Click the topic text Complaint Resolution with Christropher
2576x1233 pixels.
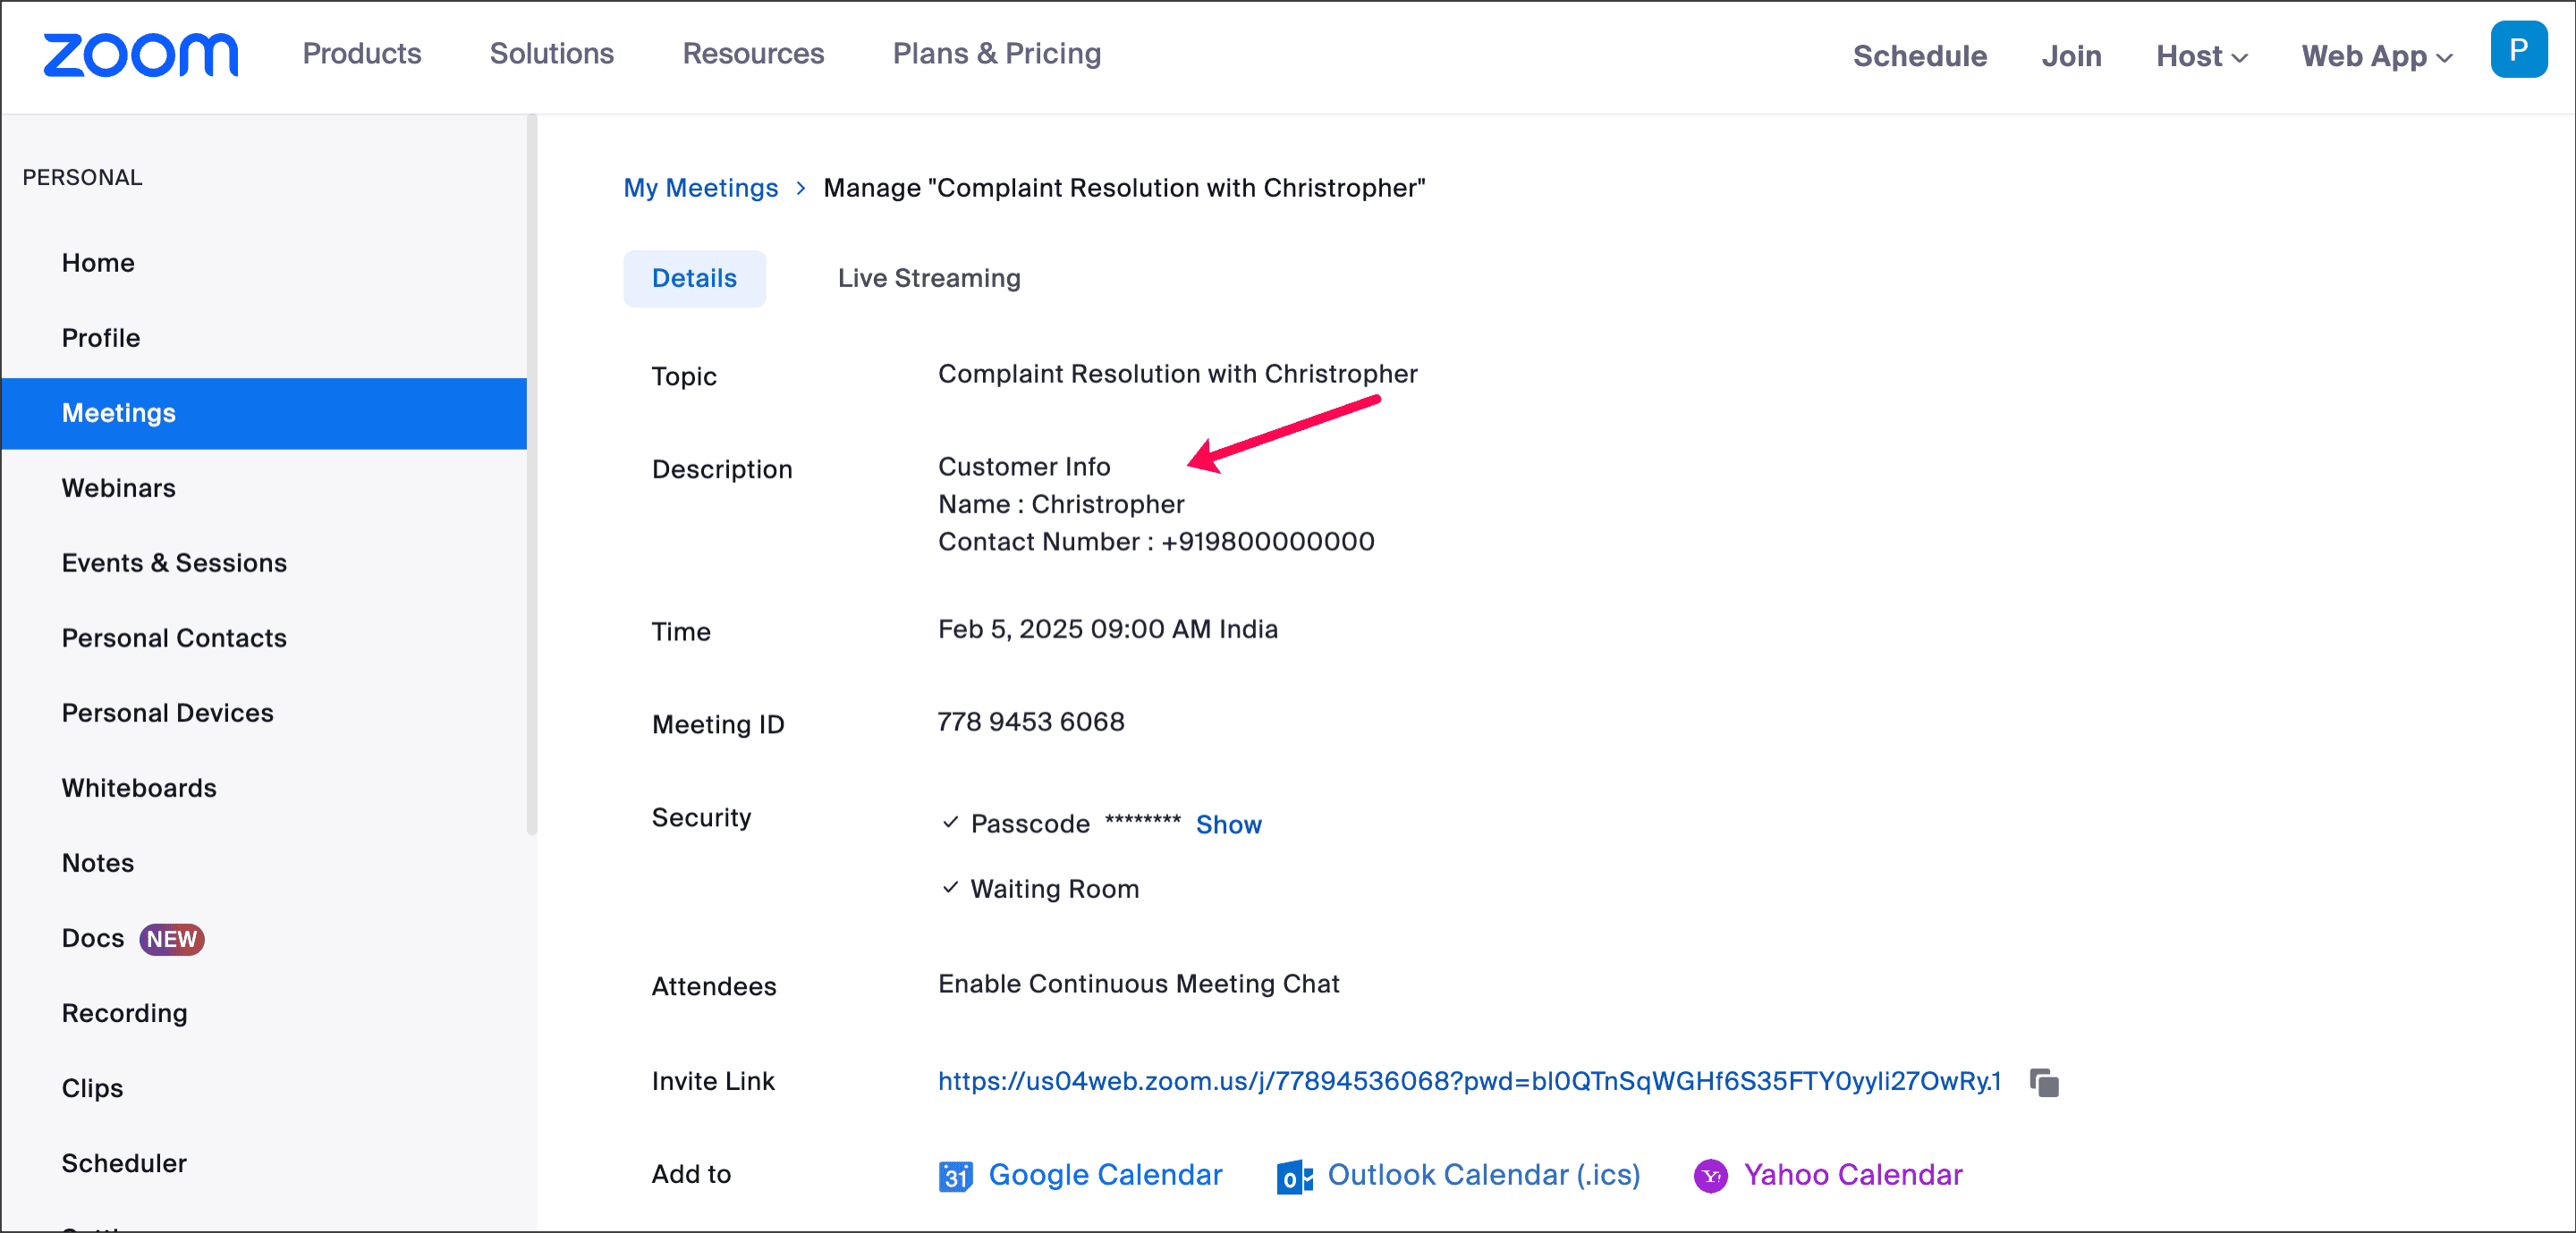tap(1177, 374)
